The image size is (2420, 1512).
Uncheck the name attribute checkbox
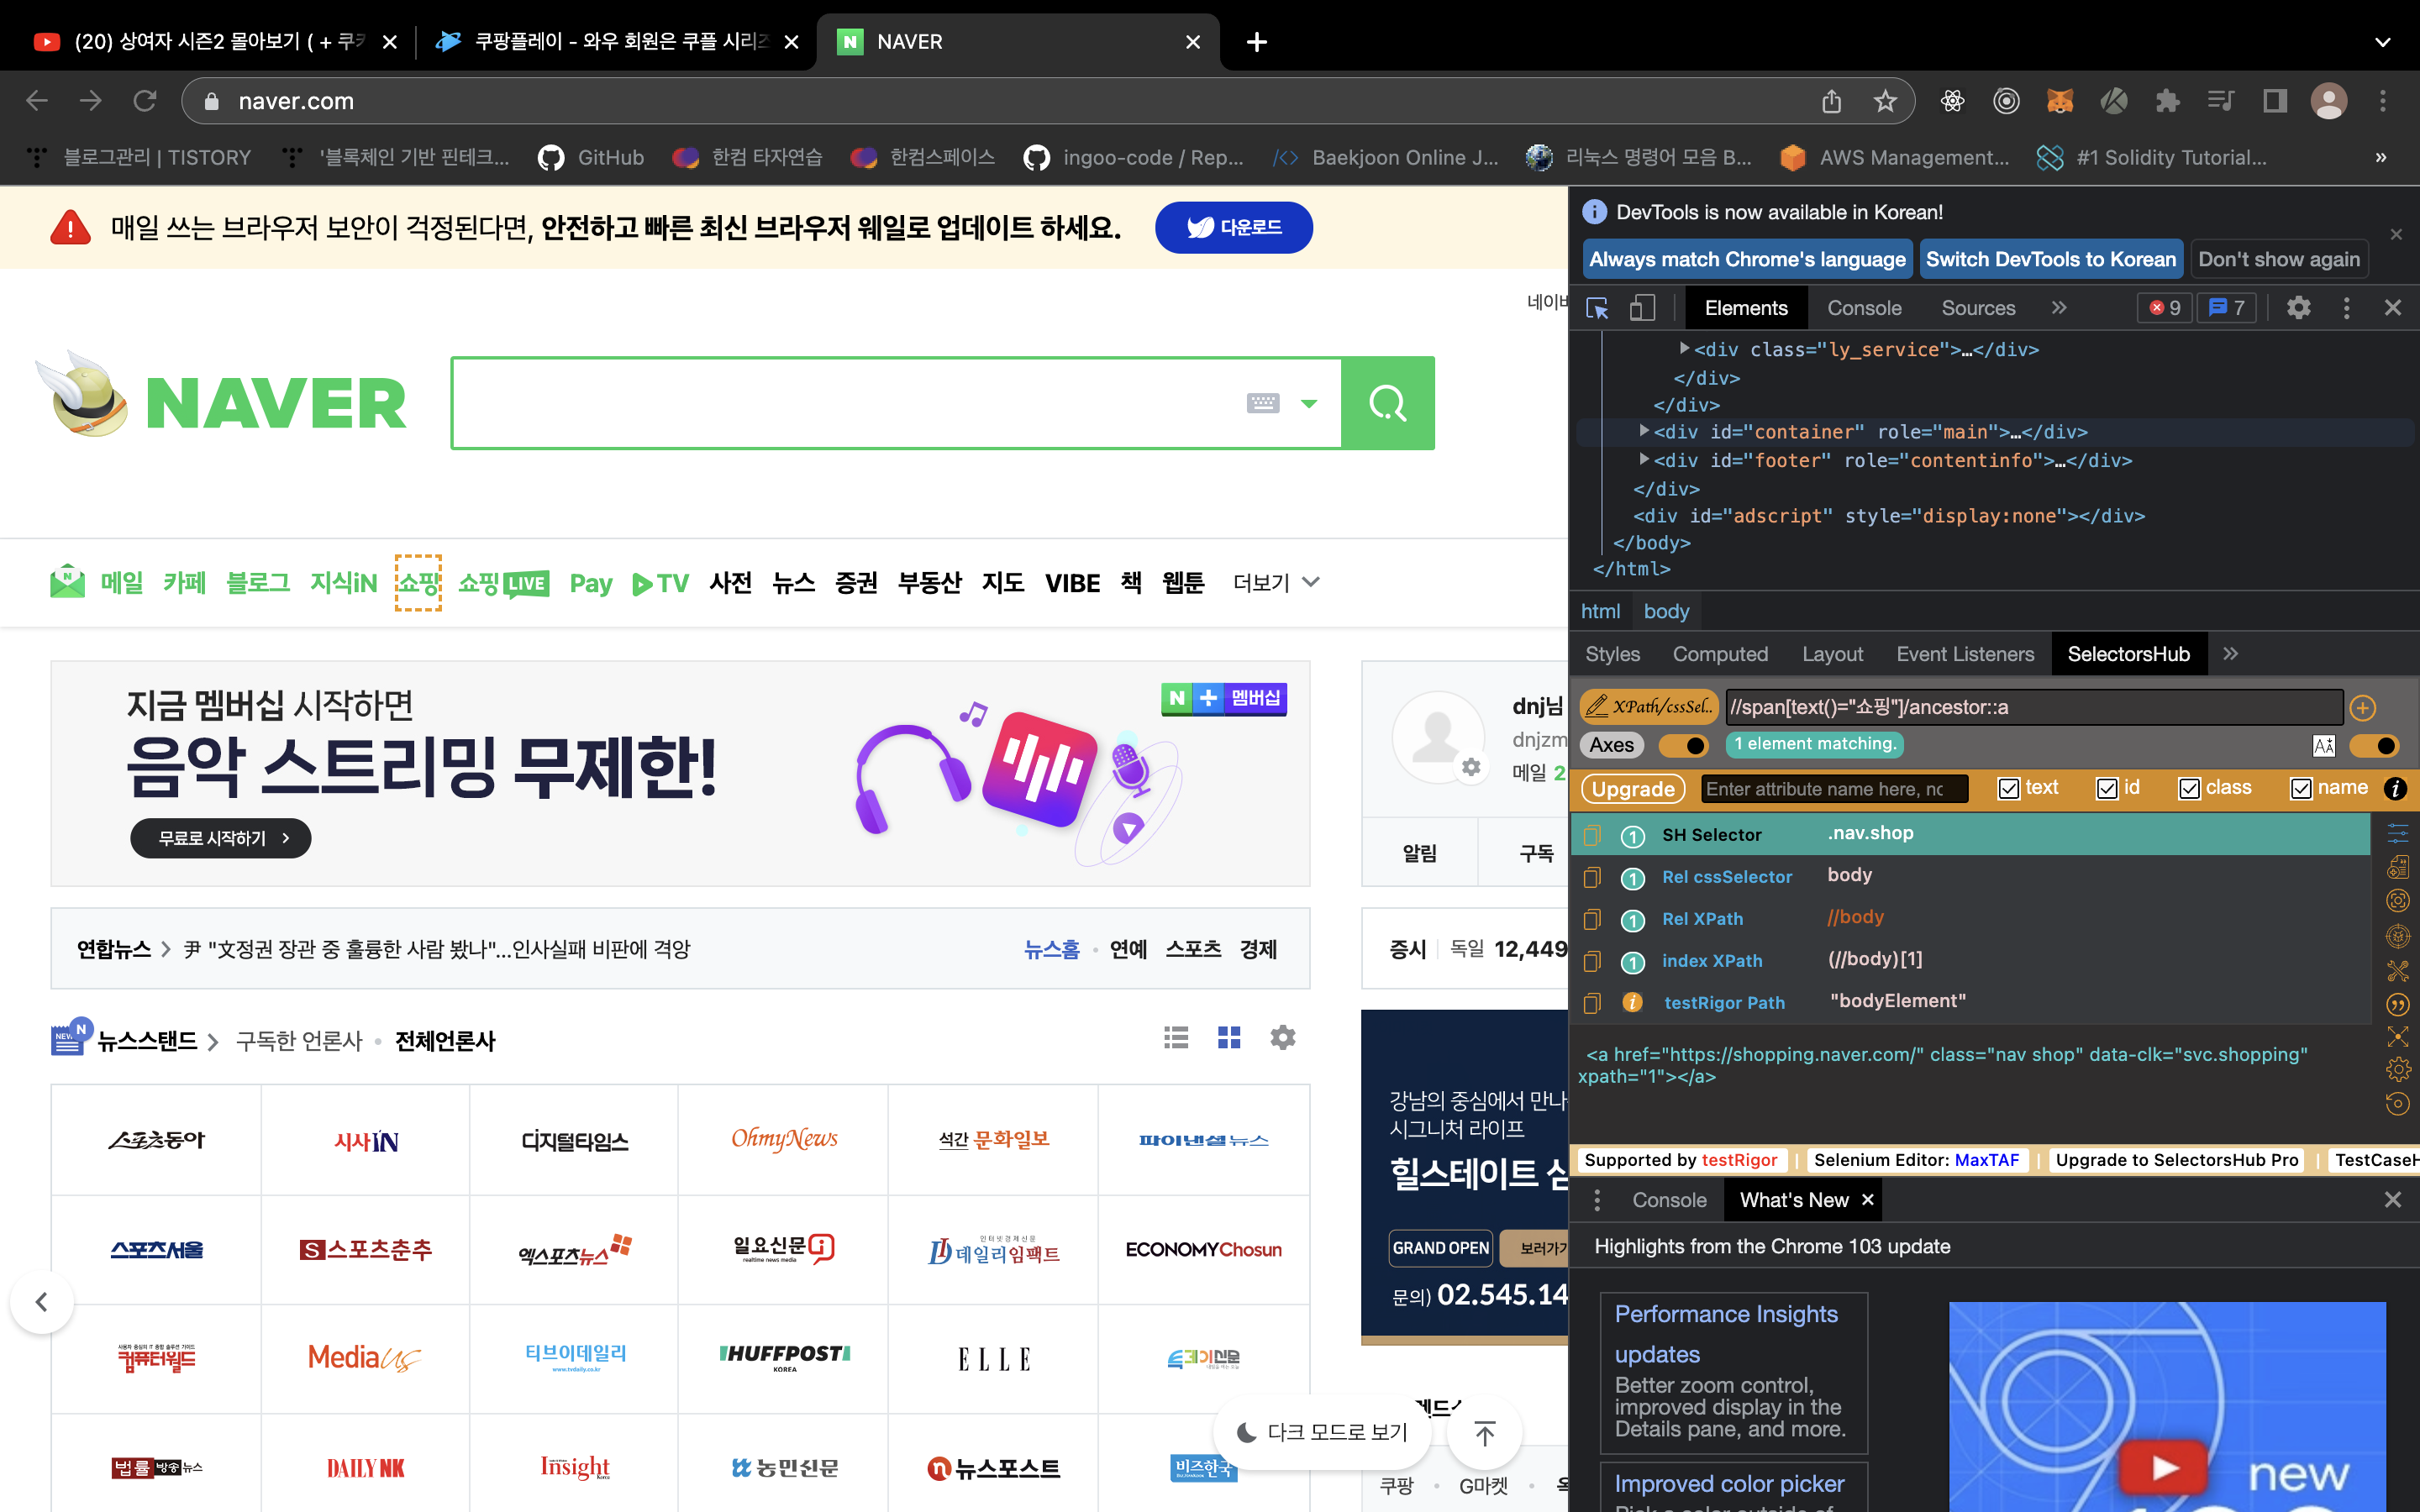[x=2301, y=789]
